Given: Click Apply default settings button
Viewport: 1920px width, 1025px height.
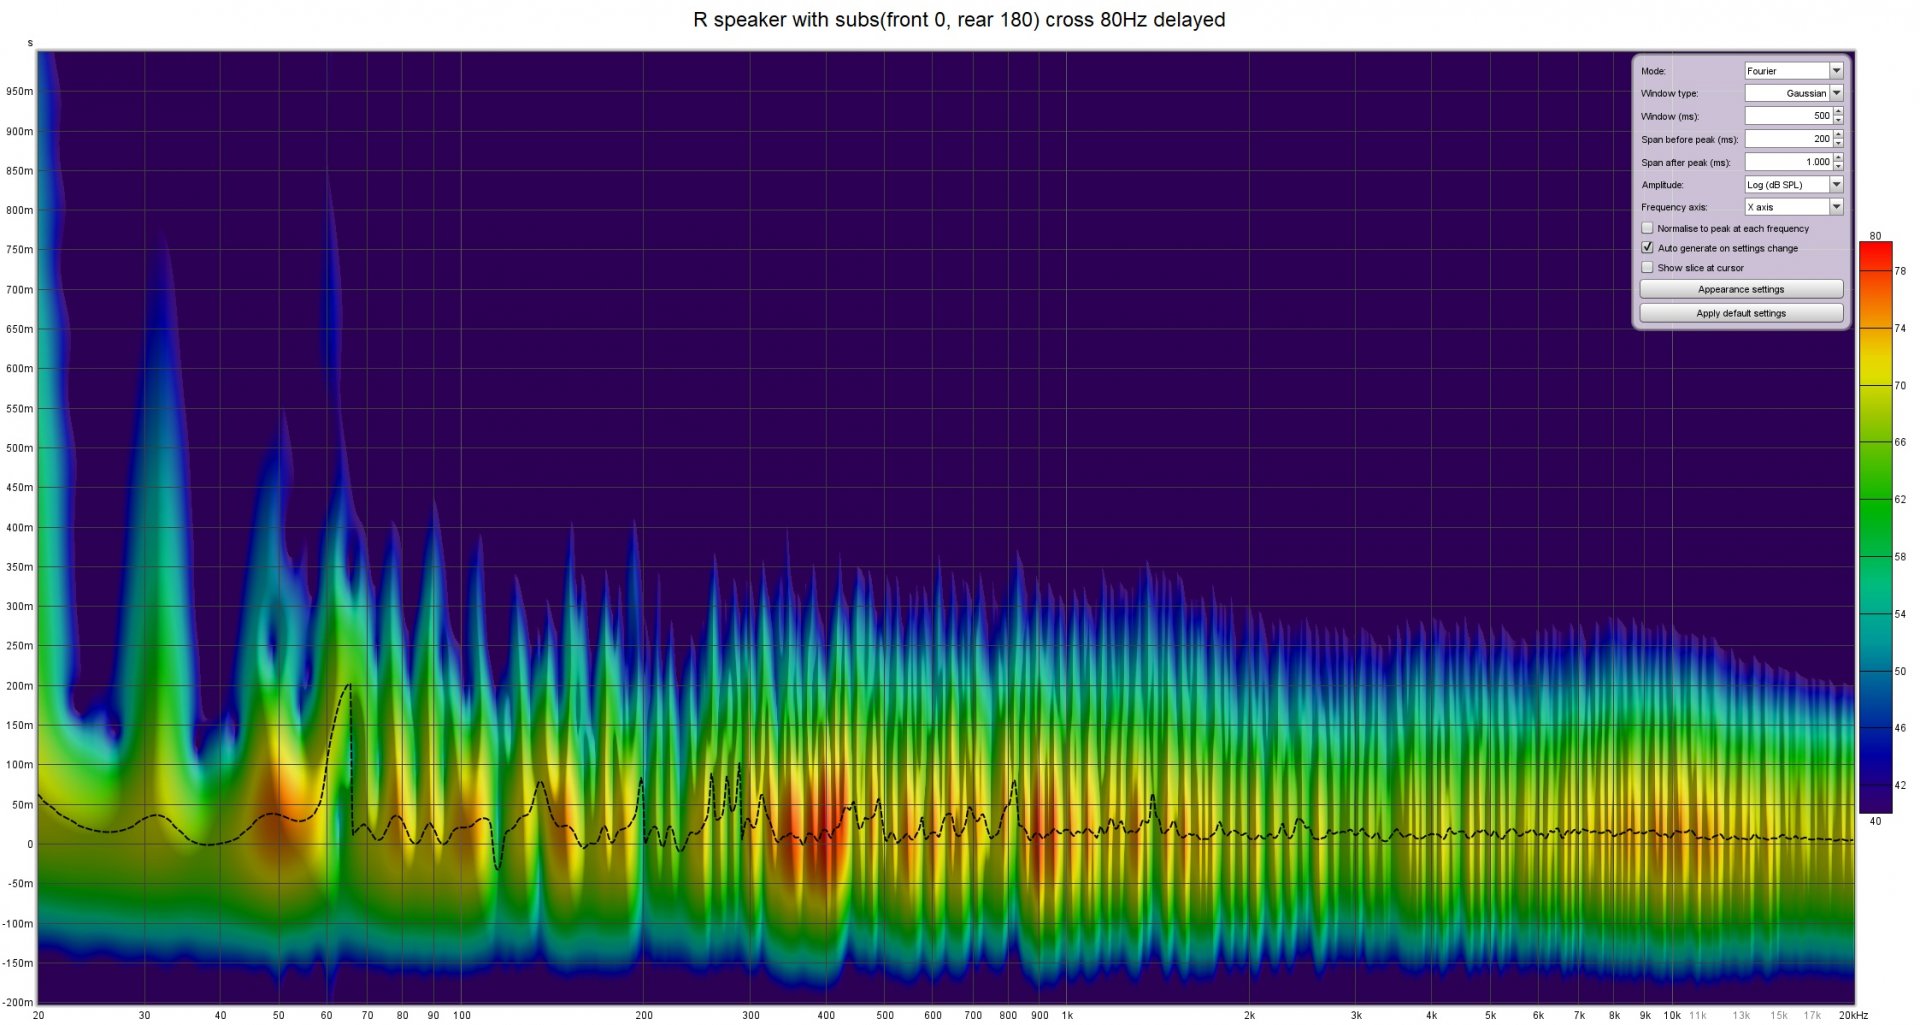Looking at the screenshot, I should click(x=1740, y=313).
